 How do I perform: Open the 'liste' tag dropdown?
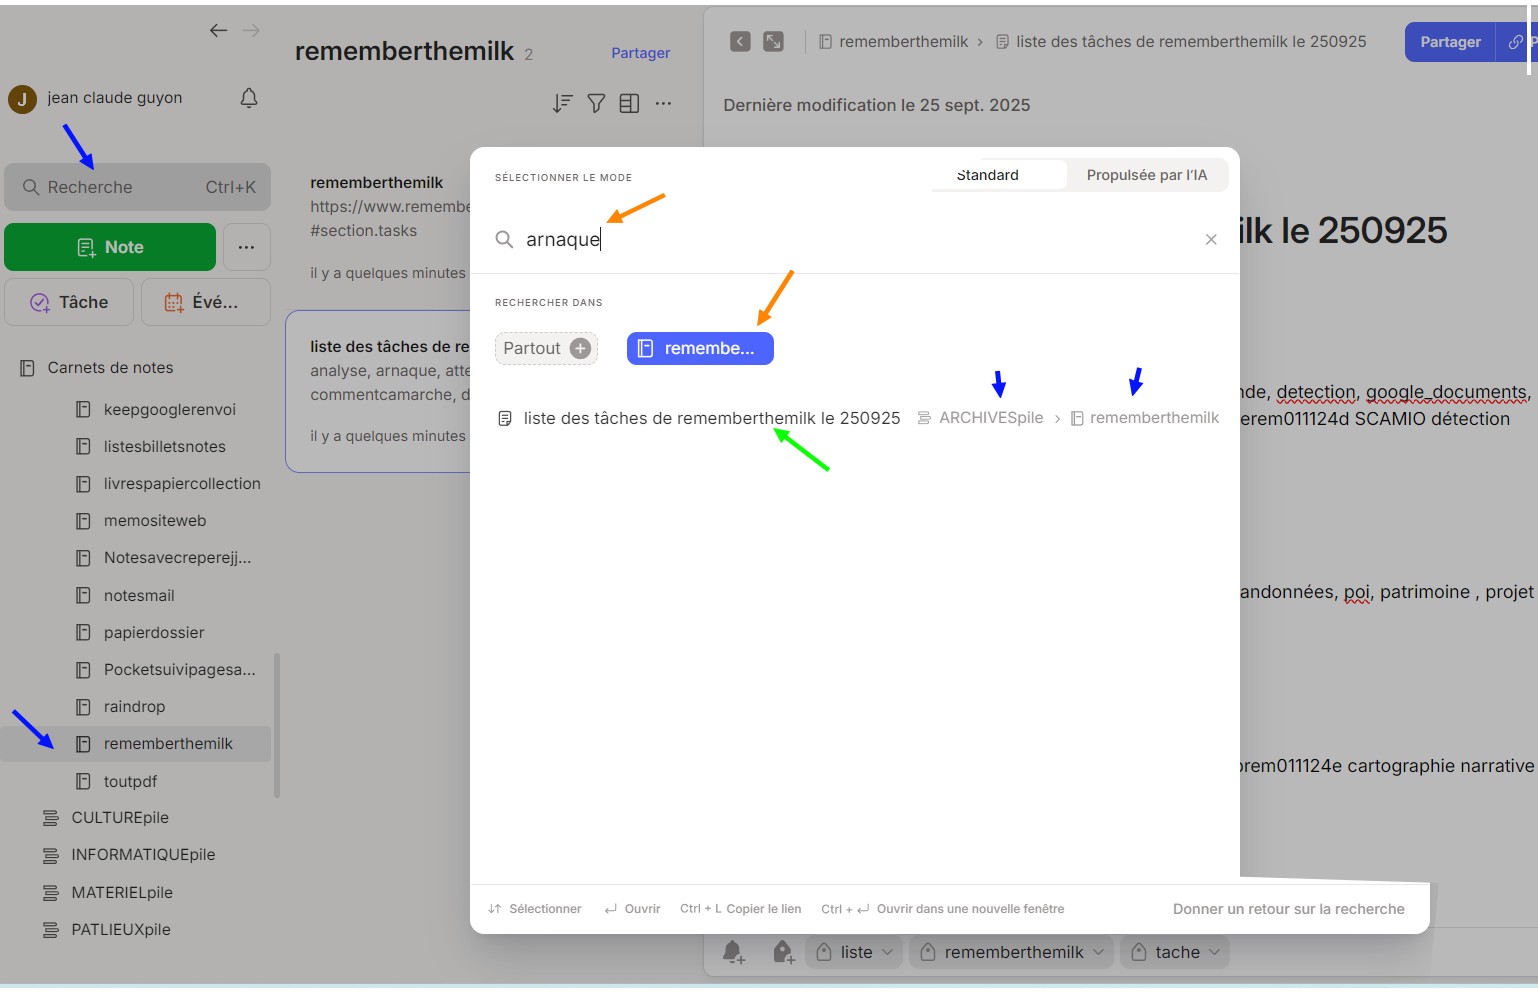pos(855,952)
